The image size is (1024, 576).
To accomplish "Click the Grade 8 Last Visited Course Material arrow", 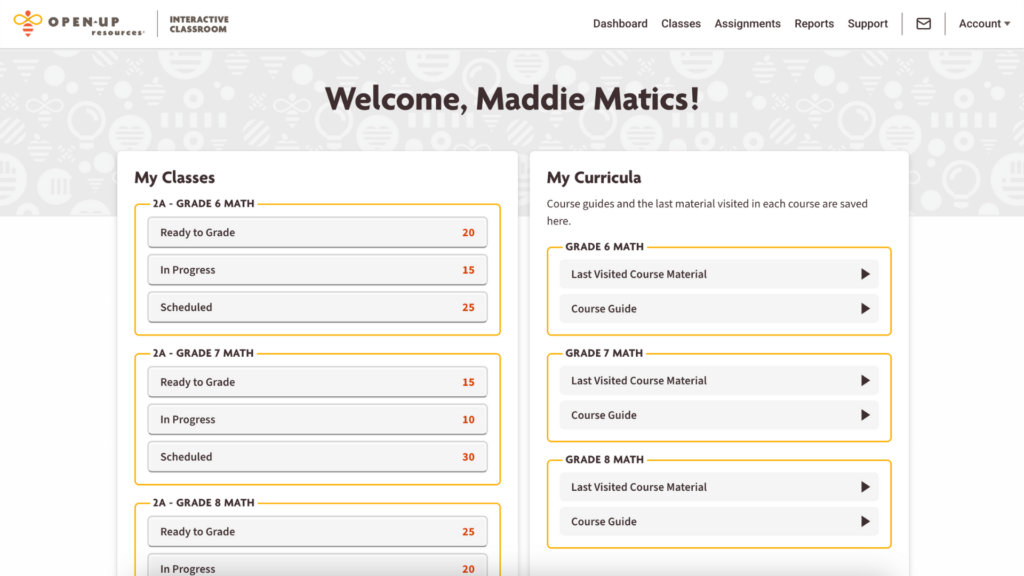I will pos(865,487).
